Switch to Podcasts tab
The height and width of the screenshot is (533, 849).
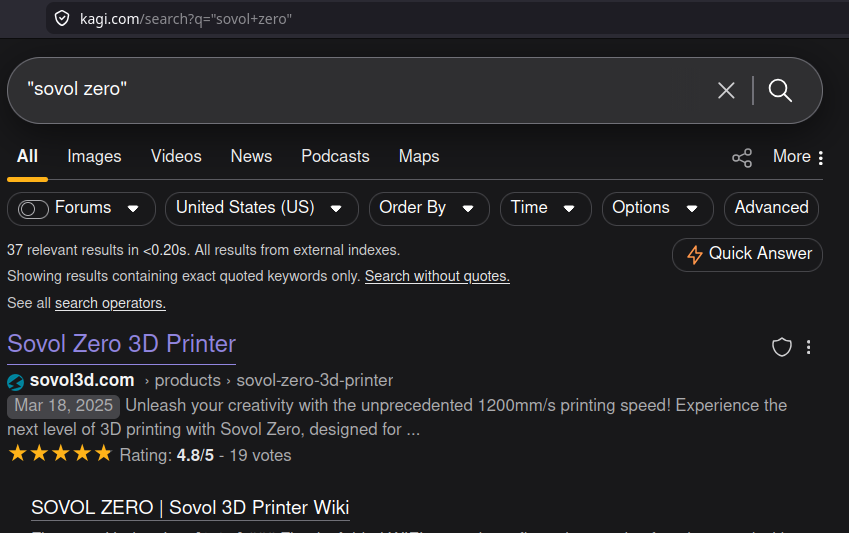point(335,157)
